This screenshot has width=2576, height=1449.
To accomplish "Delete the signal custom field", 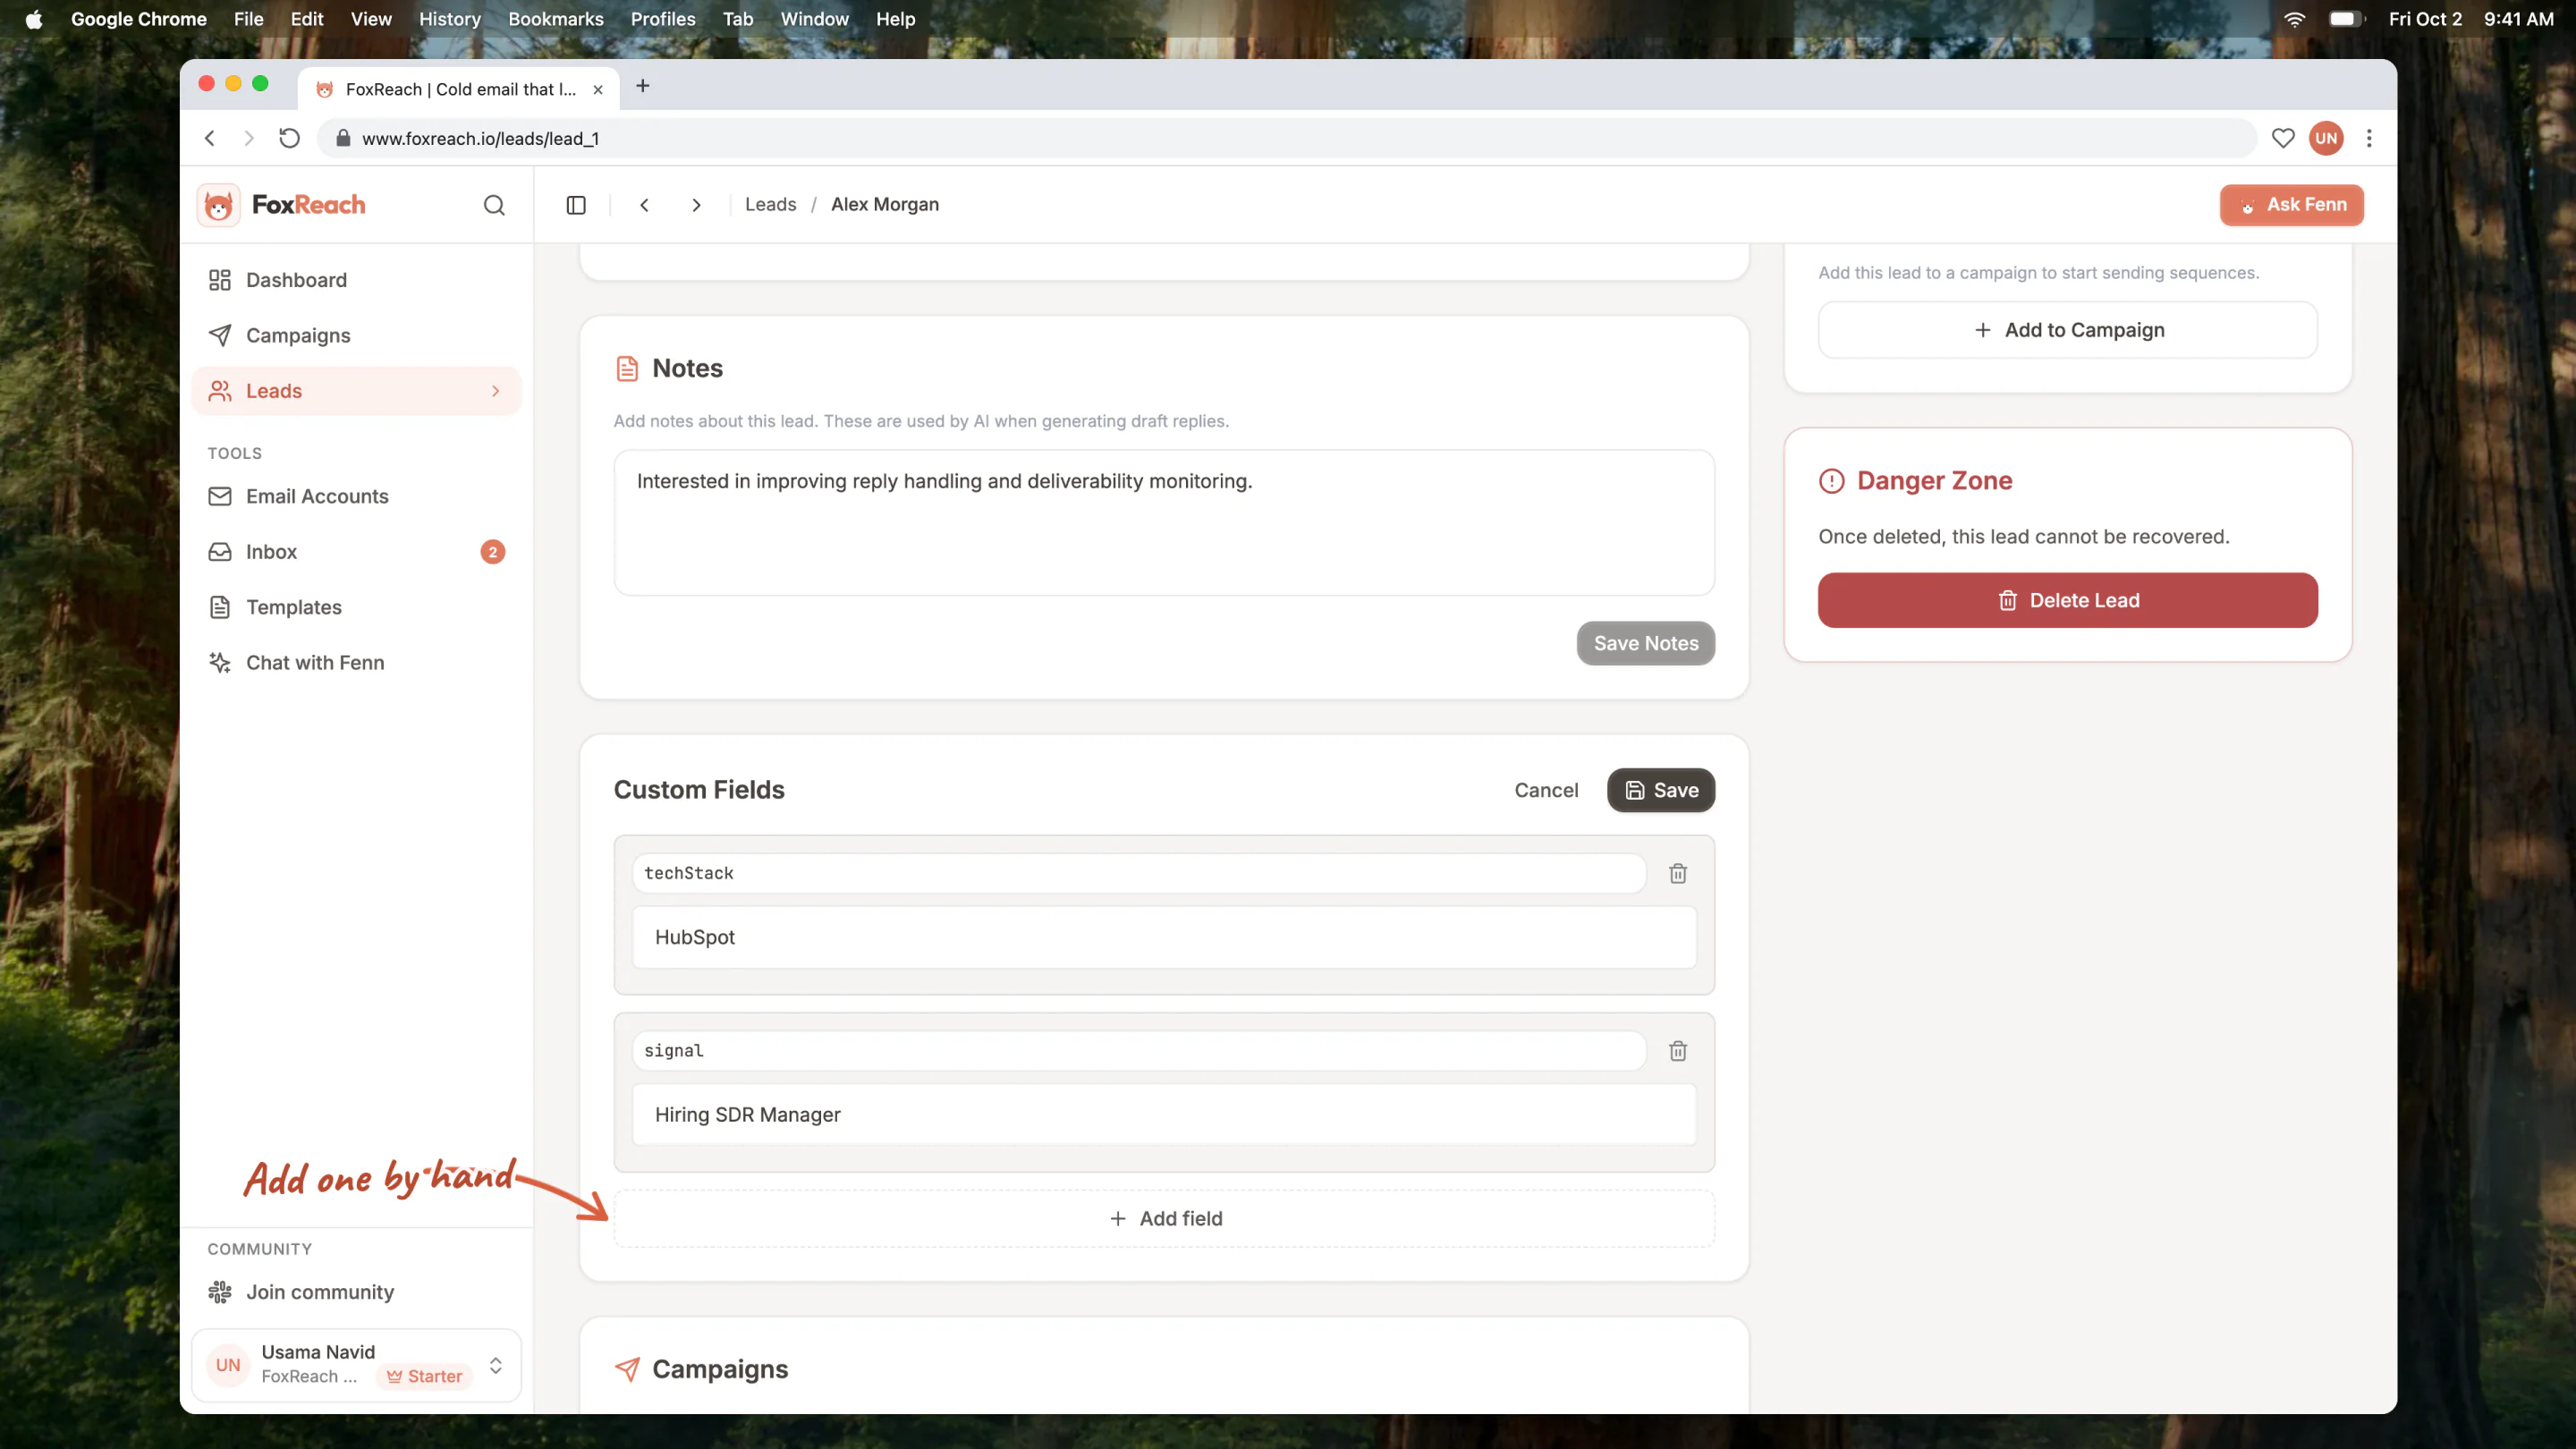I will (x=1678, y=1051).
